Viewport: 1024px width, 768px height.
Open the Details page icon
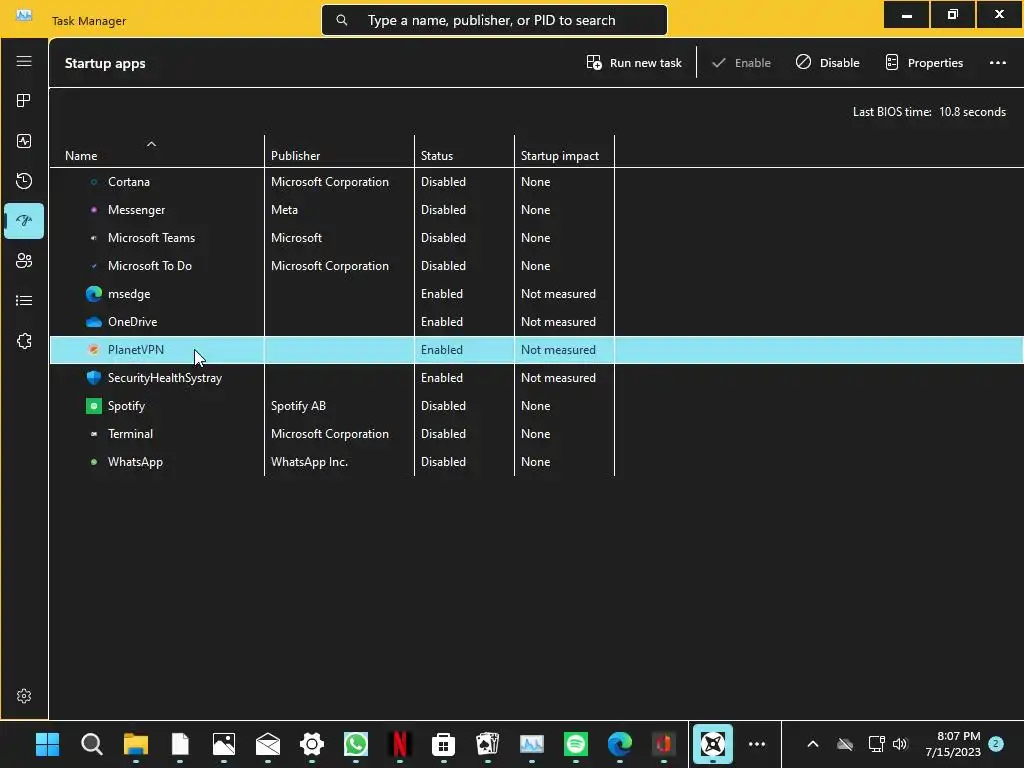24,300
